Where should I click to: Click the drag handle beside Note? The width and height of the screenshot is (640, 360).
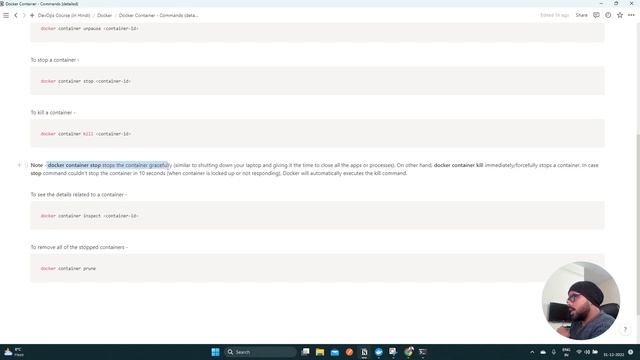(x=26, y=165)
